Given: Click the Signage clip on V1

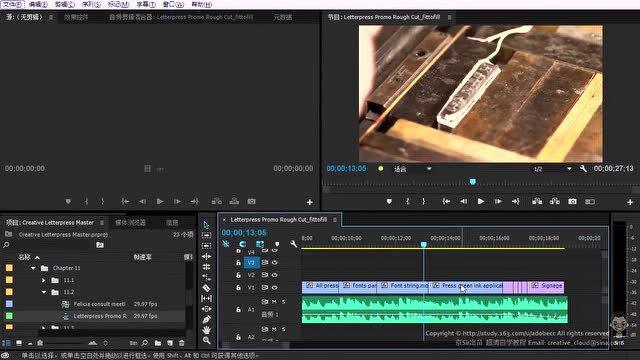Looking at the screenshot, I should 547,286.
